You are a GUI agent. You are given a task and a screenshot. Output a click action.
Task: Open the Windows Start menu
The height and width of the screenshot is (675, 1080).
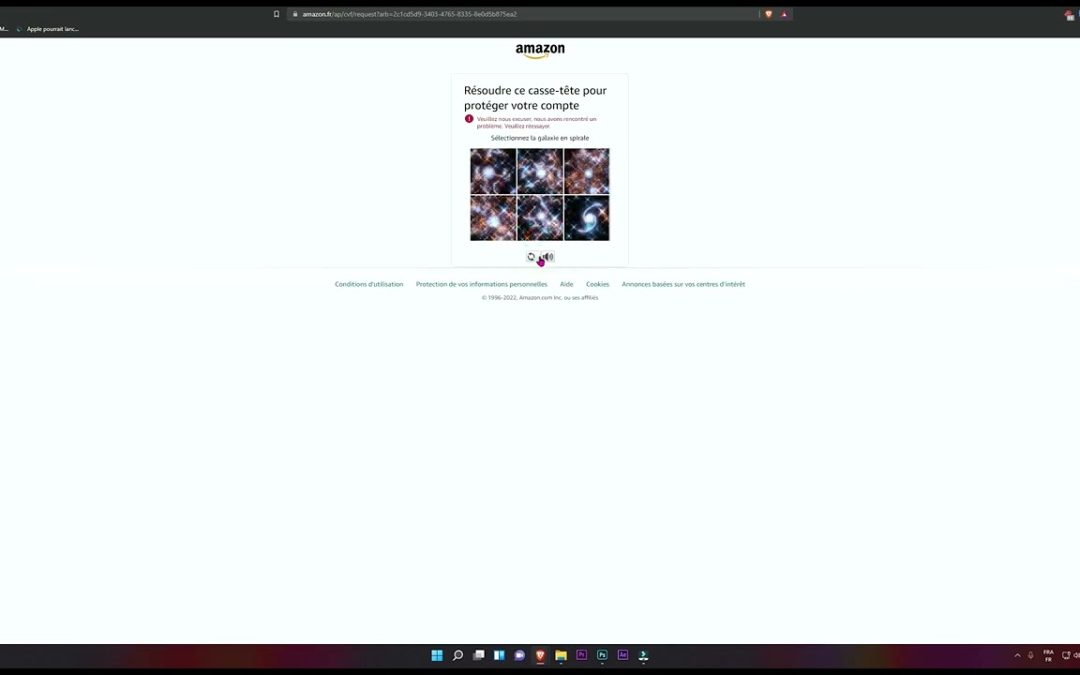[437, 655]
